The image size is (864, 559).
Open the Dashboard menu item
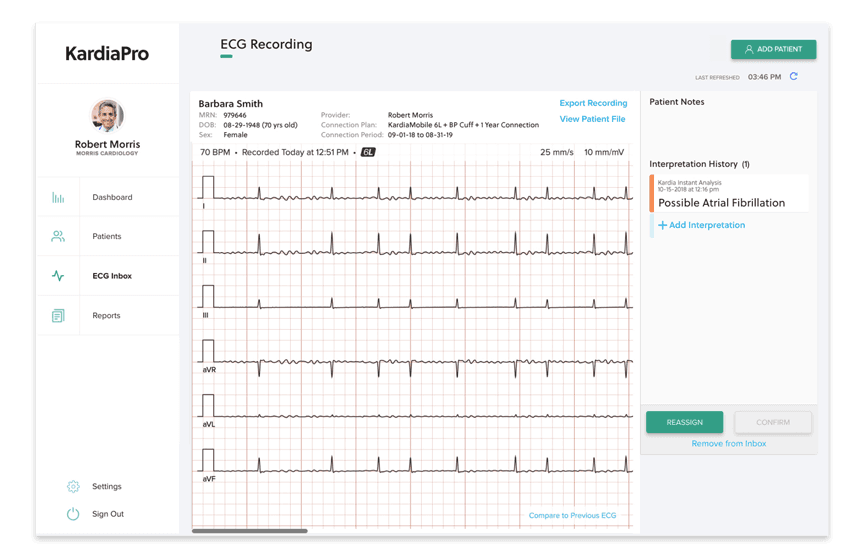(112, 198)
